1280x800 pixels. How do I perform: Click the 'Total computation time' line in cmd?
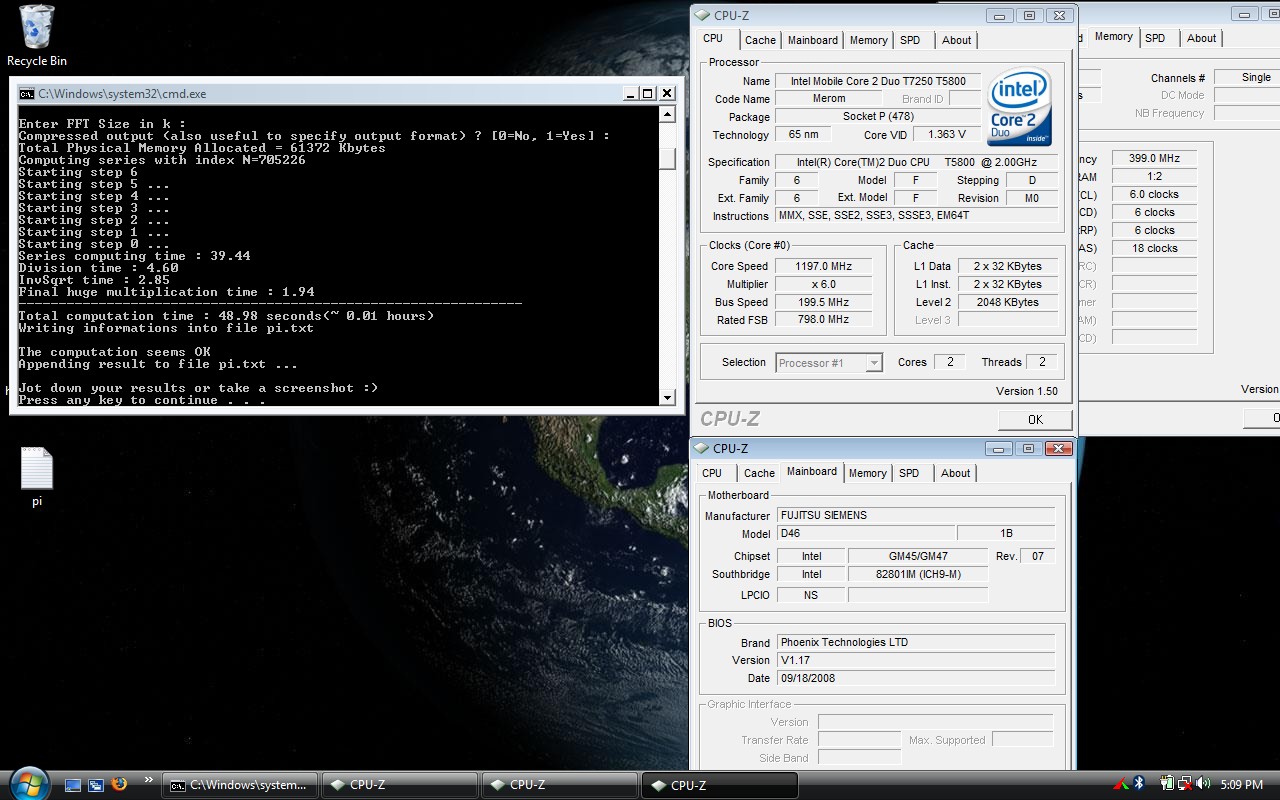coord(226,316)
